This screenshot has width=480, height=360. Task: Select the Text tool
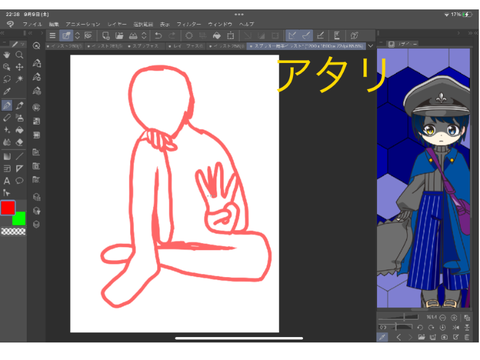(6, 181)
